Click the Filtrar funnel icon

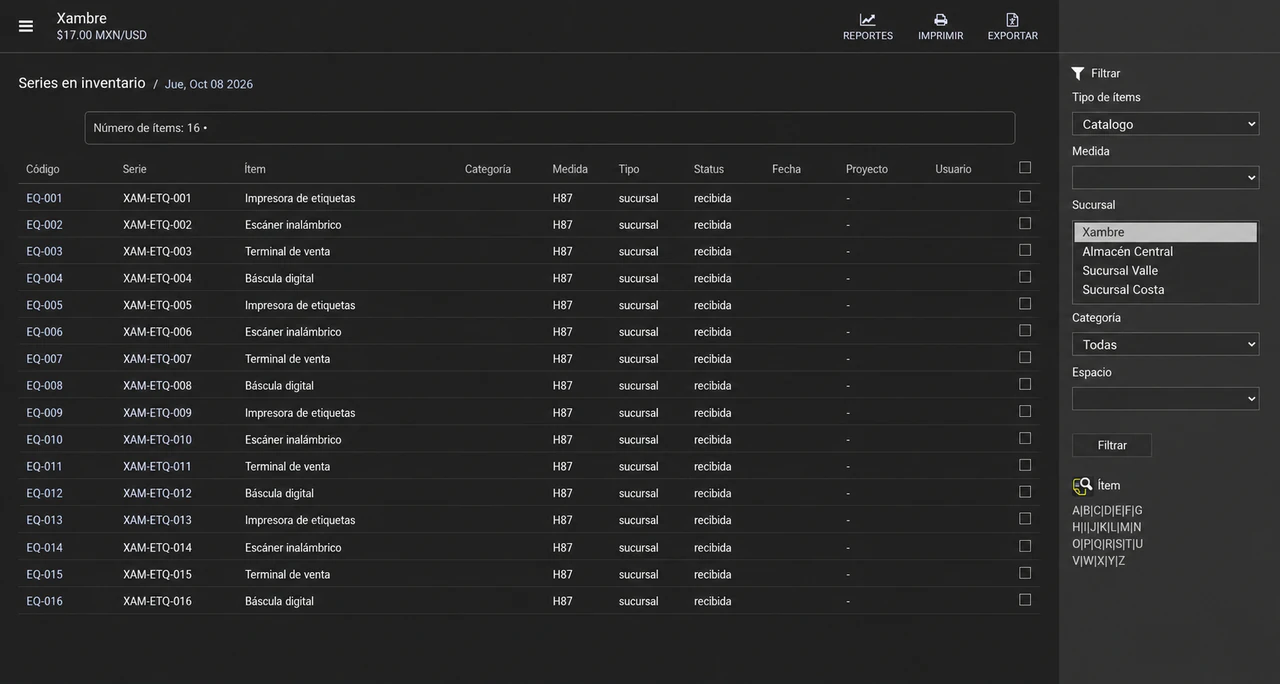click(x=1078, y=73)
